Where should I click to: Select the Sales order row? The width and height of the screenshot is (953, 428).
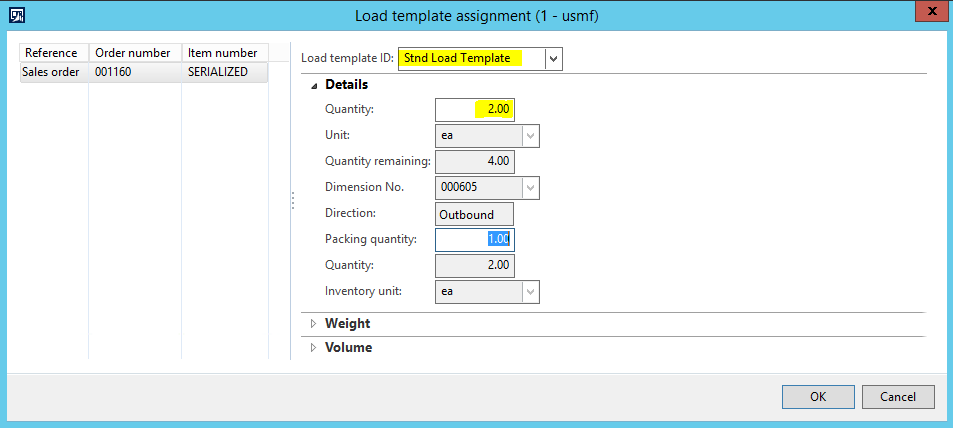point(51,72)
